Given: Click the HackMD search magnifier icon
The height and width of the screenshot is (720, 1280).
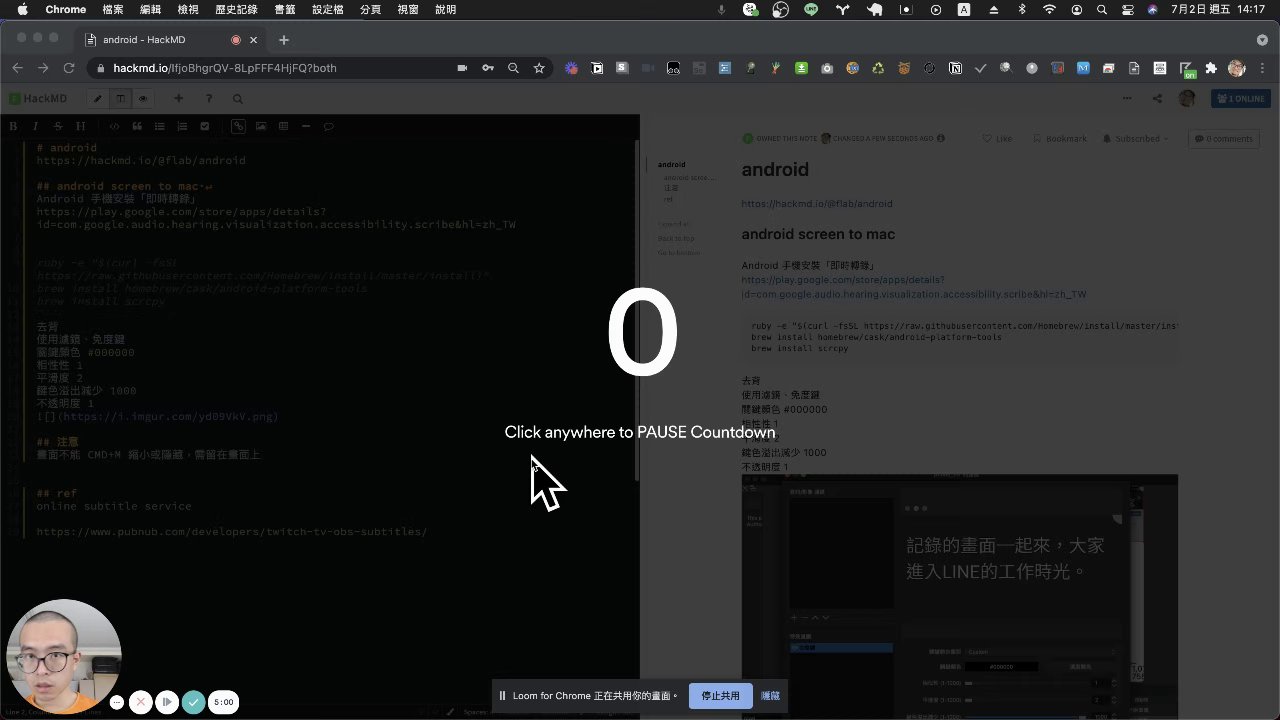Looking at the screenshot, I should click(x=237, y=99).
